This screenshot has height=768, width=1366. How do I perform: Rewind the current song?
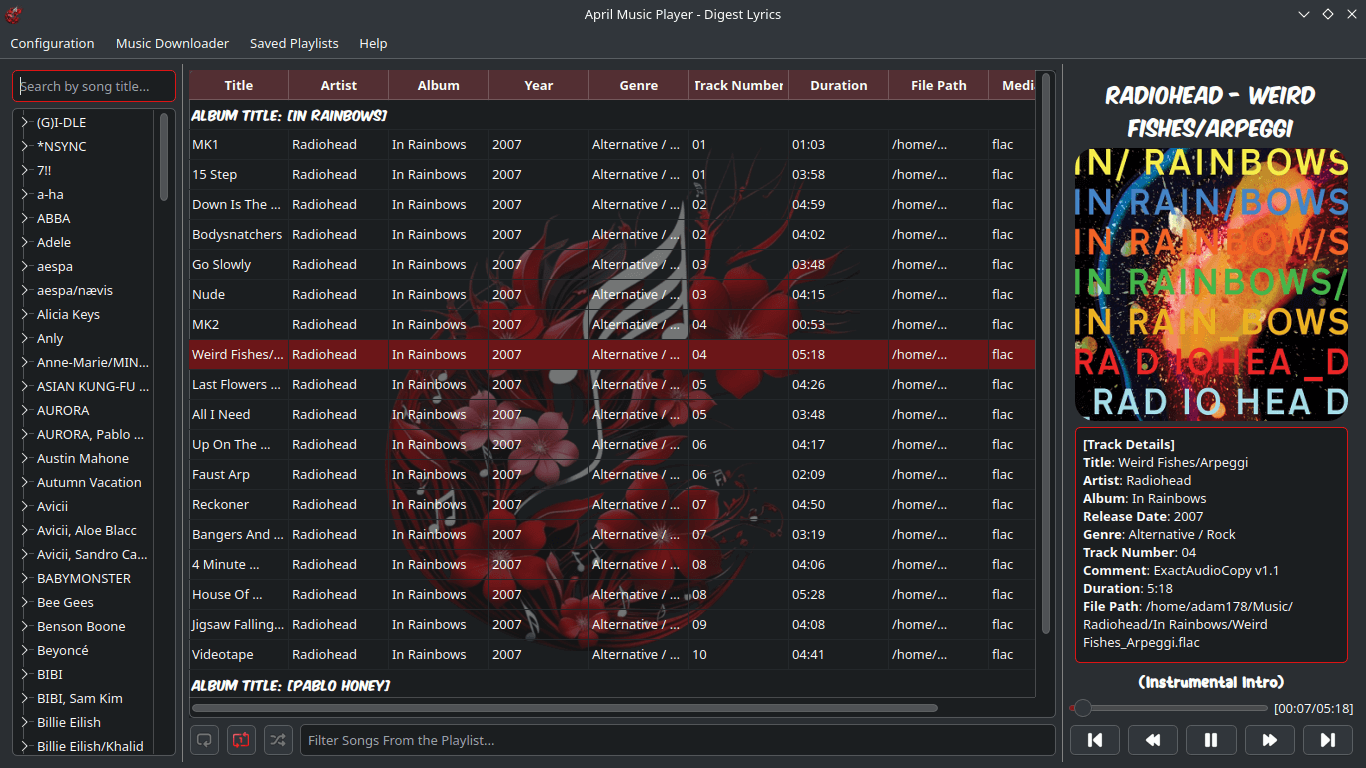click(x=1153, y=739)
